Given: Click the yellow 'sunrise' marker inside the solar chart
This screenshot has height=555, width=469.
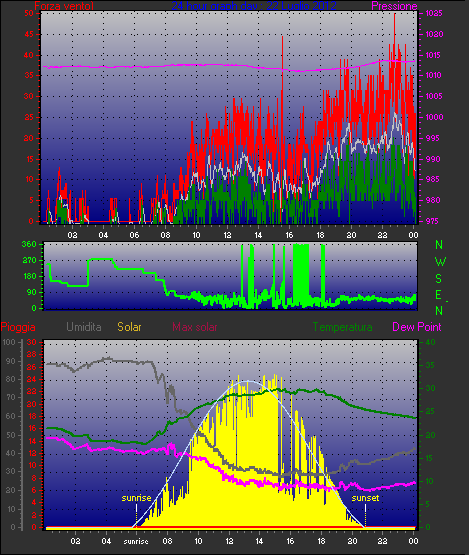Looking at the screenshot, I should coord(136,498).
